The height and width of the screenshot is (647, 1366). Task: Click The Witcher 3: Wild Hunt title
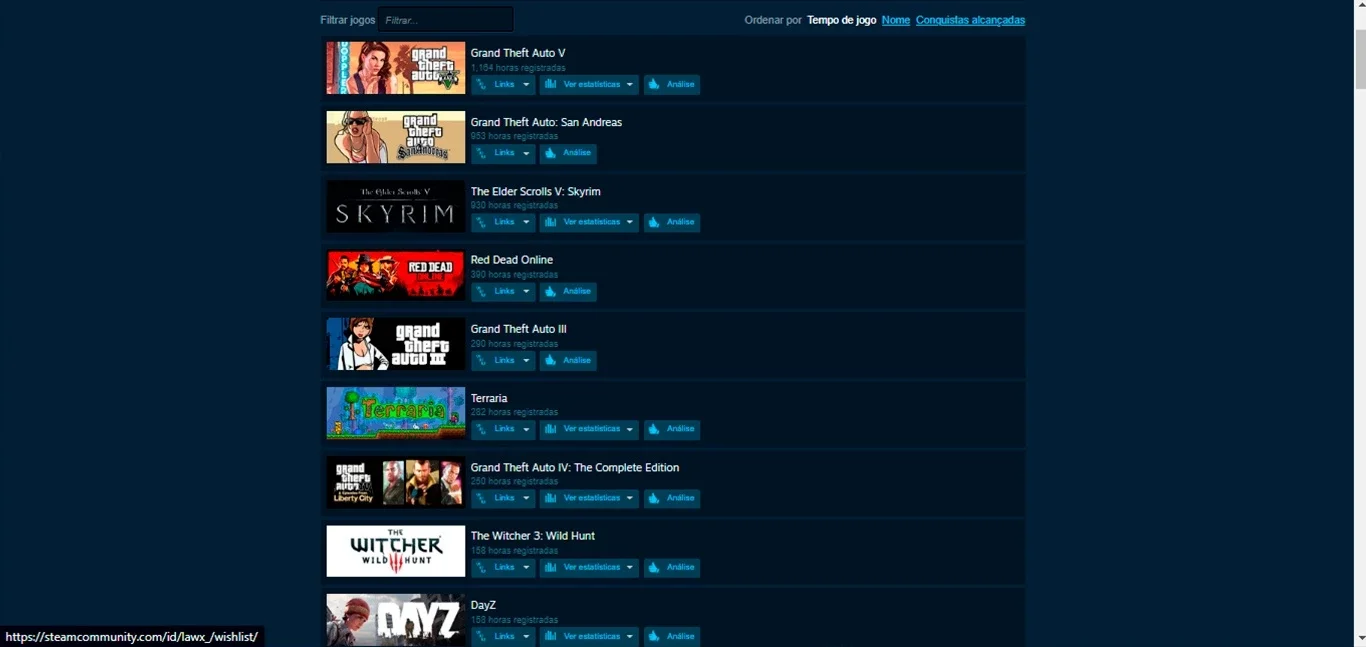click(533, 536)
